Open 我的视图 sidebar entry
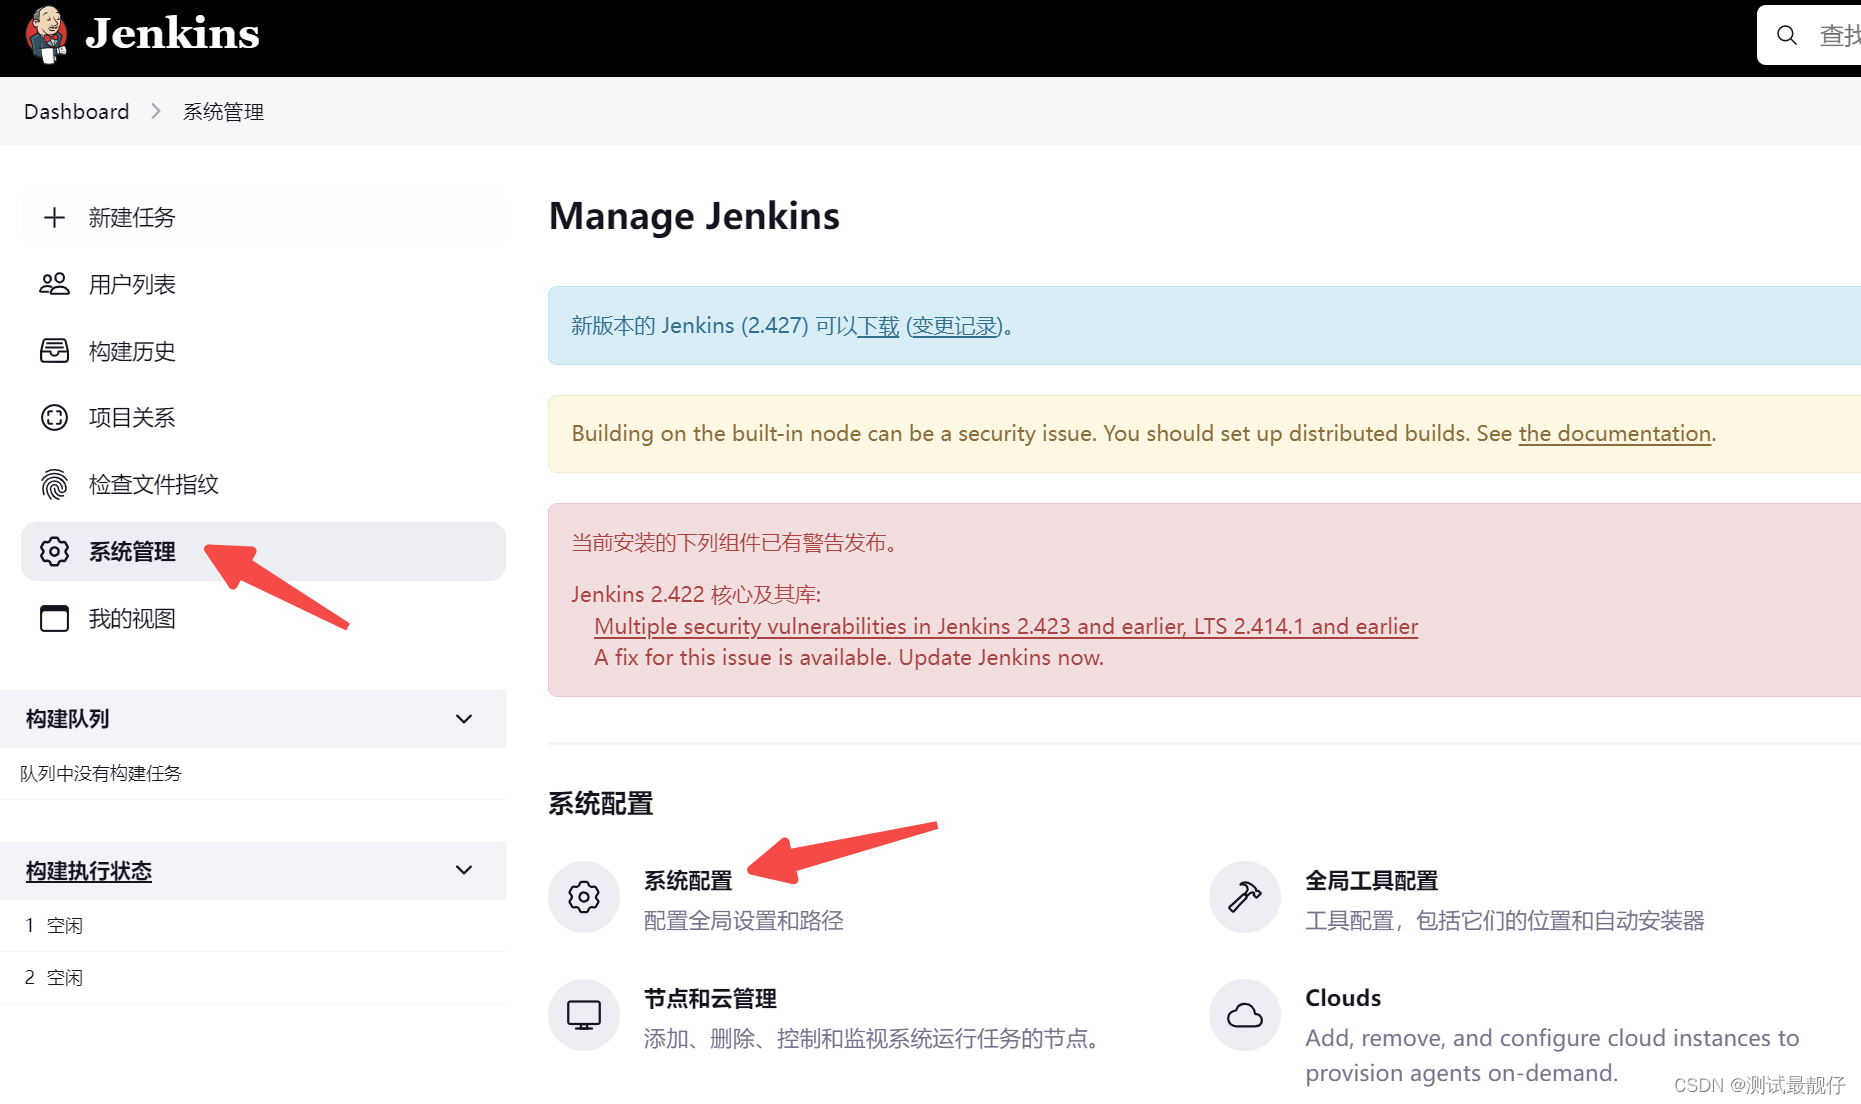 coord(263,618)
